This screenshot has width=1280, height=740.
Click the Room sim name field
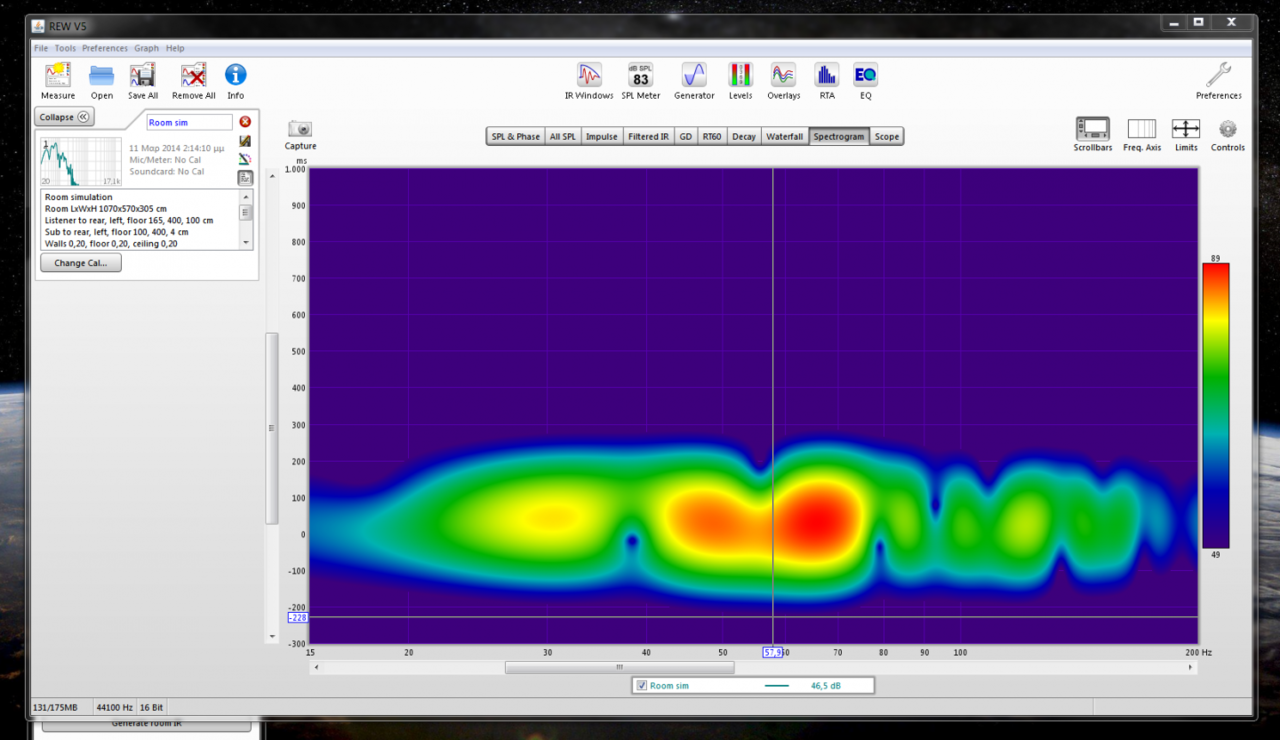(x=190, y=122)
